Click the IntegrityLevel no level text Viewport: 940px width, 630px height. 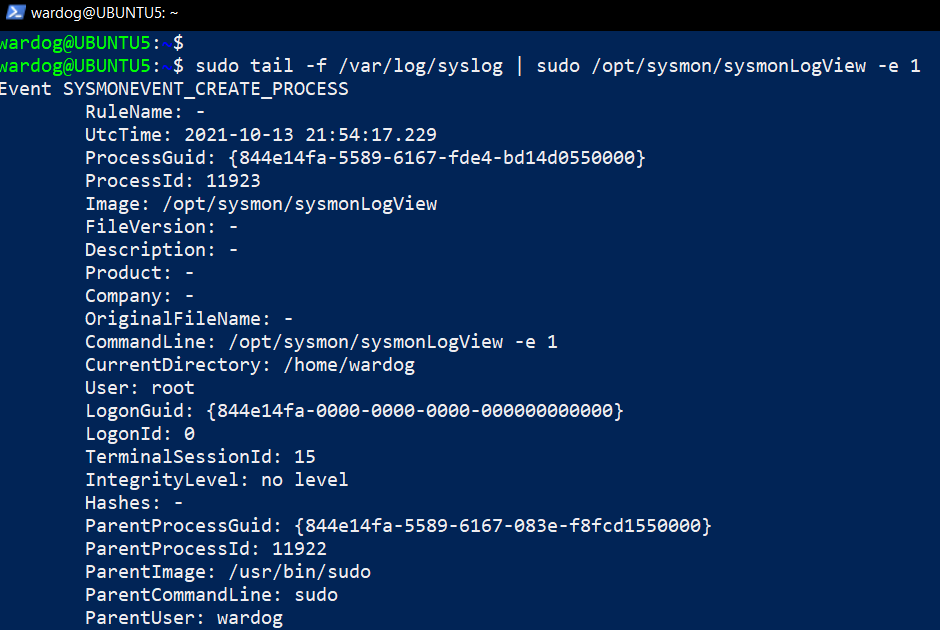click(x=305, y=480)
